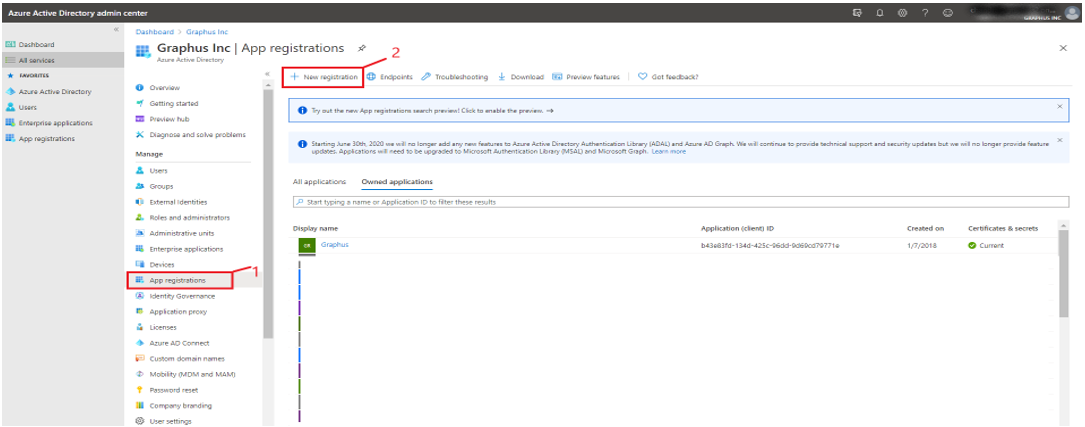
Task: Click the Graphus app thumbnail icon
Action: 307,245
